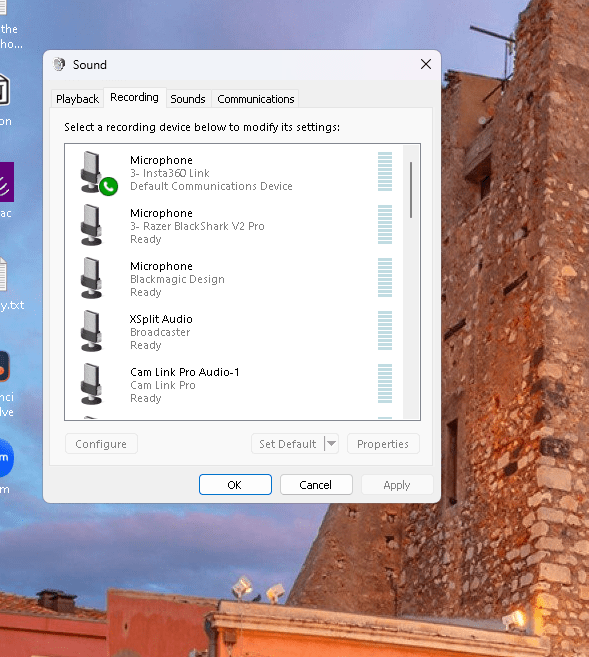Expand the Set Default dropdown arrow
The width and height of the screenshot is (589, 657).
tap(331, 444)
